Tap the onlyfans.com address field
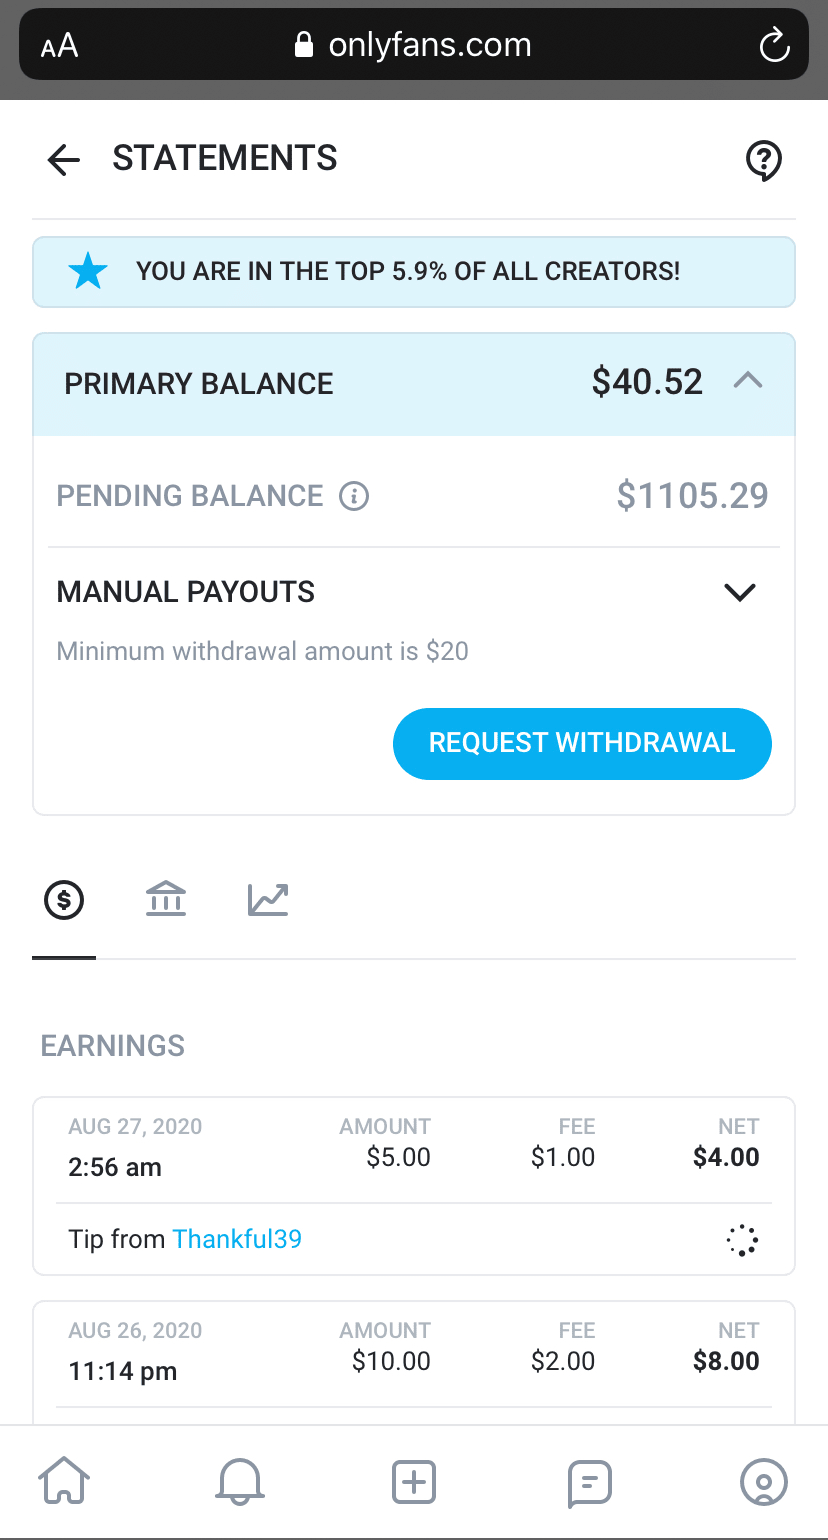 (414, 45)
